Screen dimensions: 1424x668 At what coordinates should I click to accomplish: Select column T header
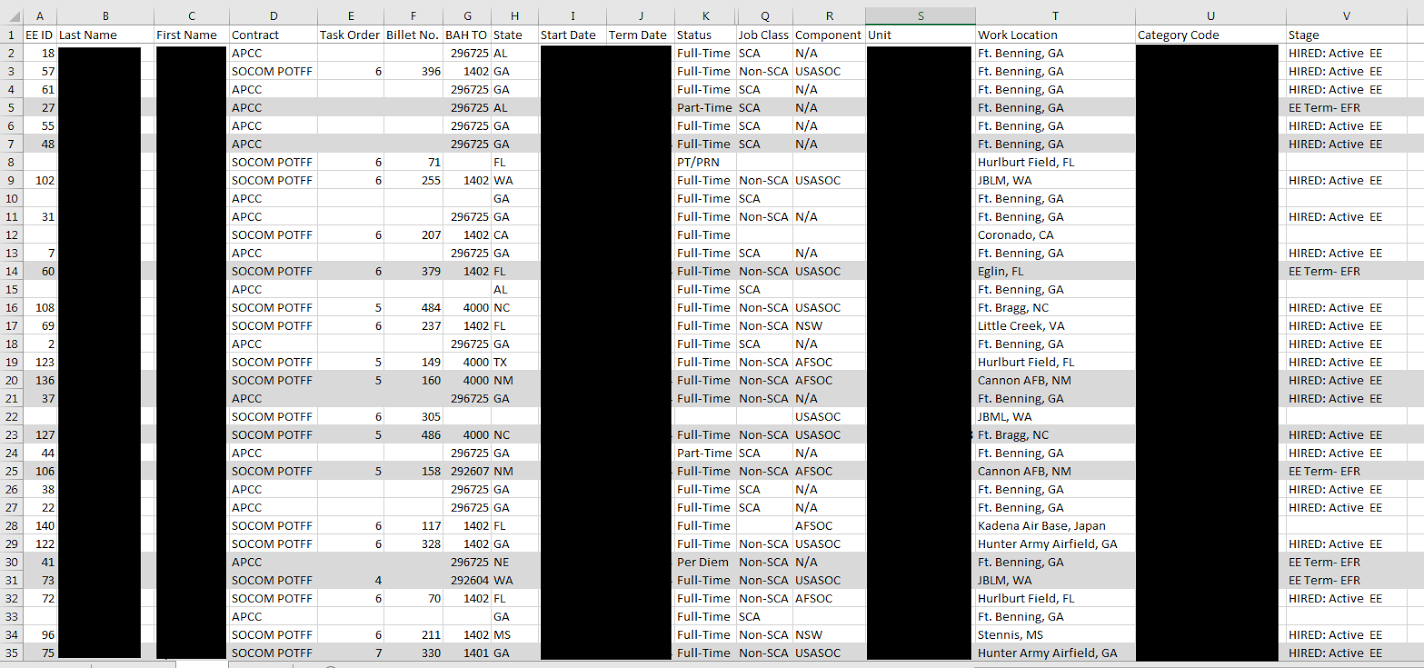1055,16
